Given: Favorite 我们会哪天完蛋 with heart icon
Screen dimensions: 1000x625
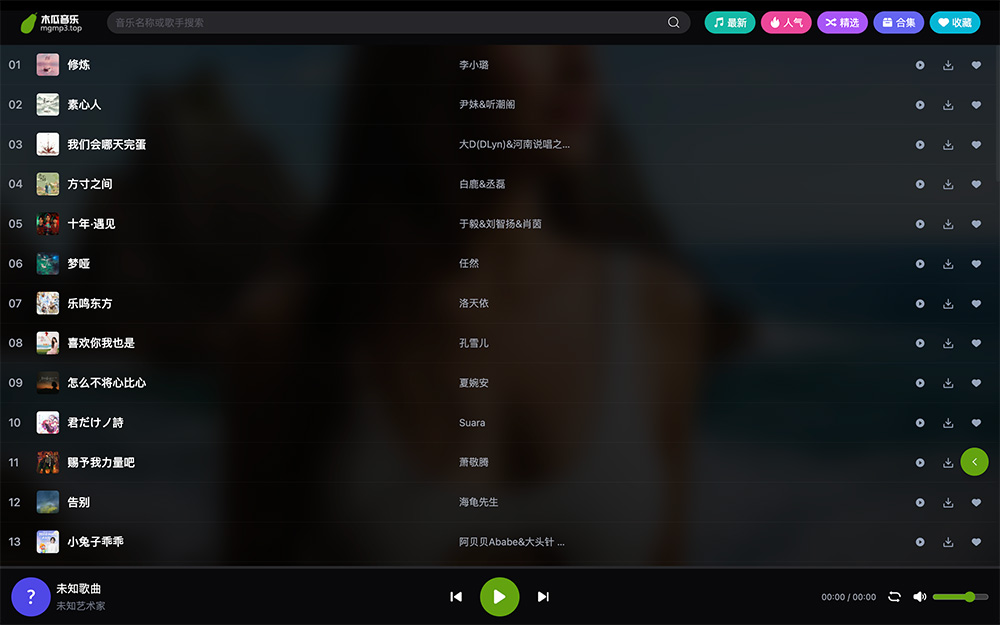Looking at the screenshot, I should pos(976,145).
